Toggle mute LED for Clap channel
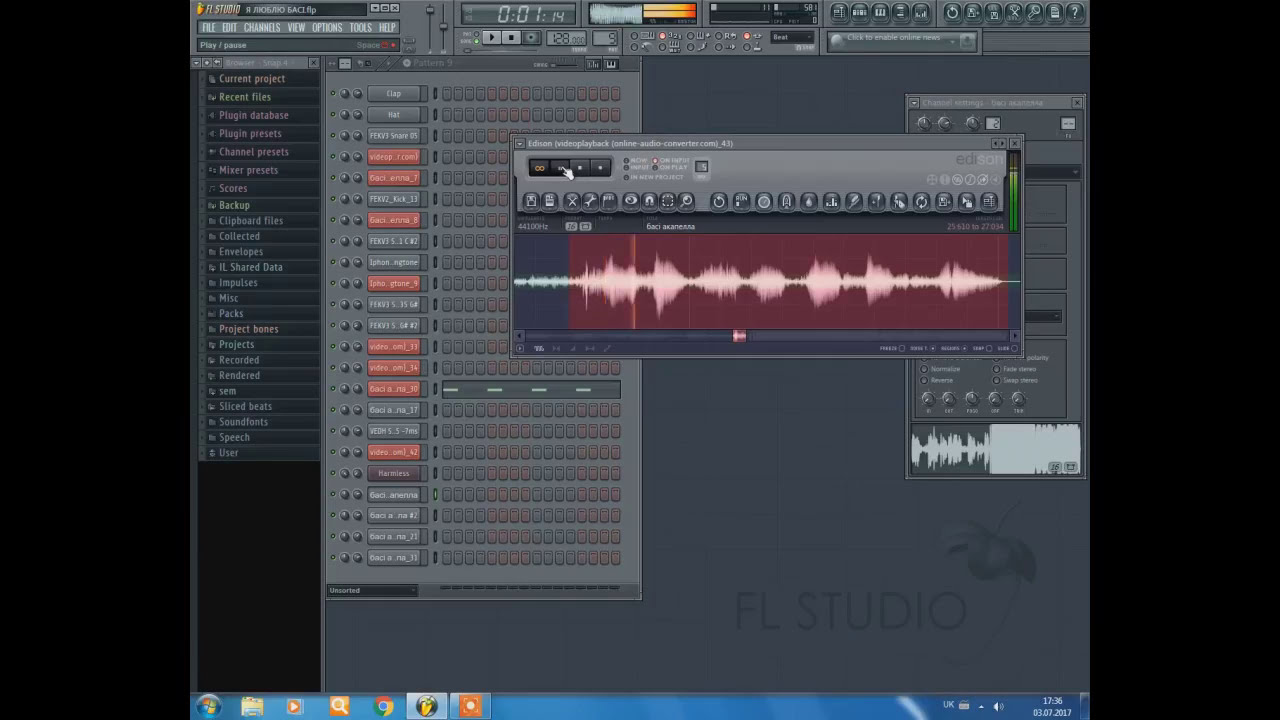 (x=333, y=94)
